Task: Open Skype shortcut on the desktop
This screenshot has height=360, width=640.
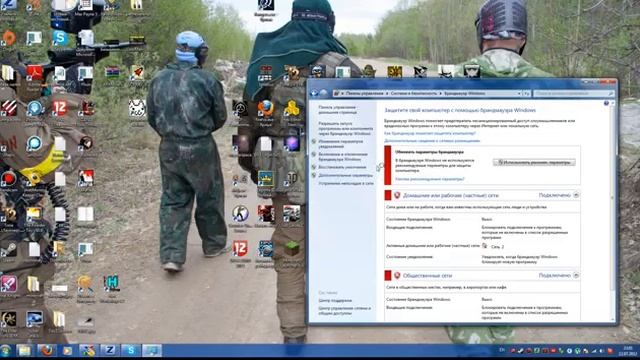Action: point(60,39)
